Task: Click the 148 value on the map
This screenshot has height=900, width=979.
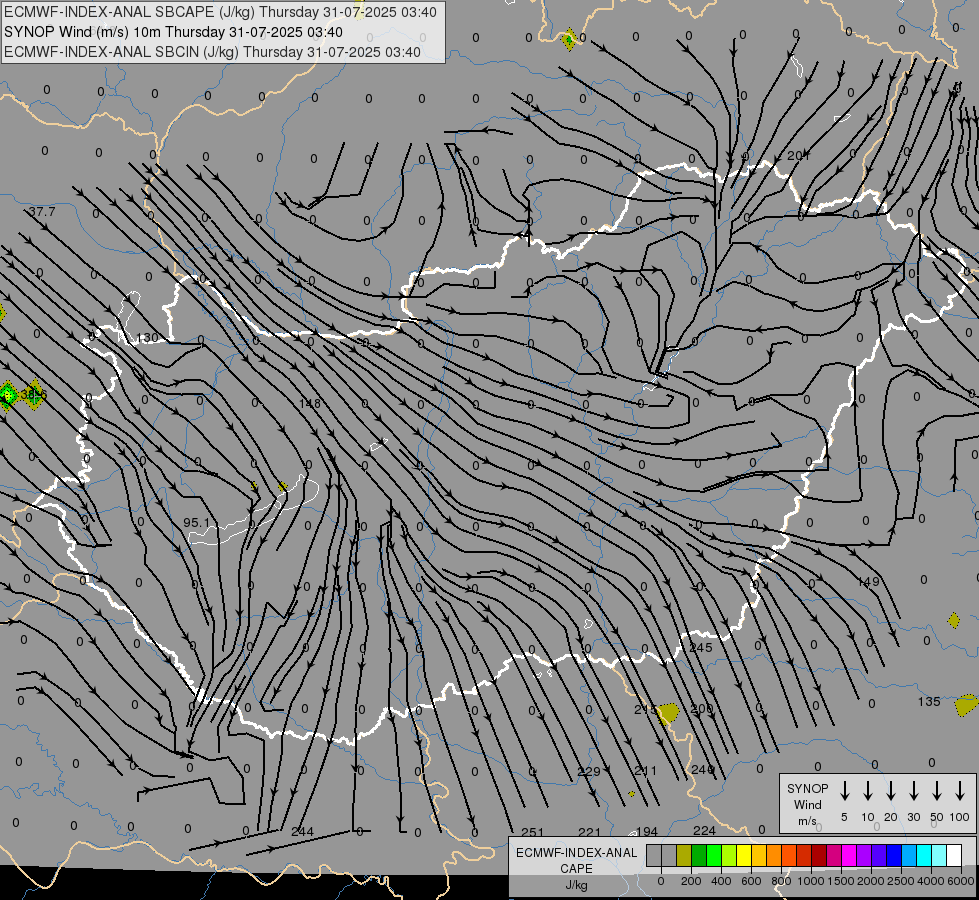Action: pos(310,403)
